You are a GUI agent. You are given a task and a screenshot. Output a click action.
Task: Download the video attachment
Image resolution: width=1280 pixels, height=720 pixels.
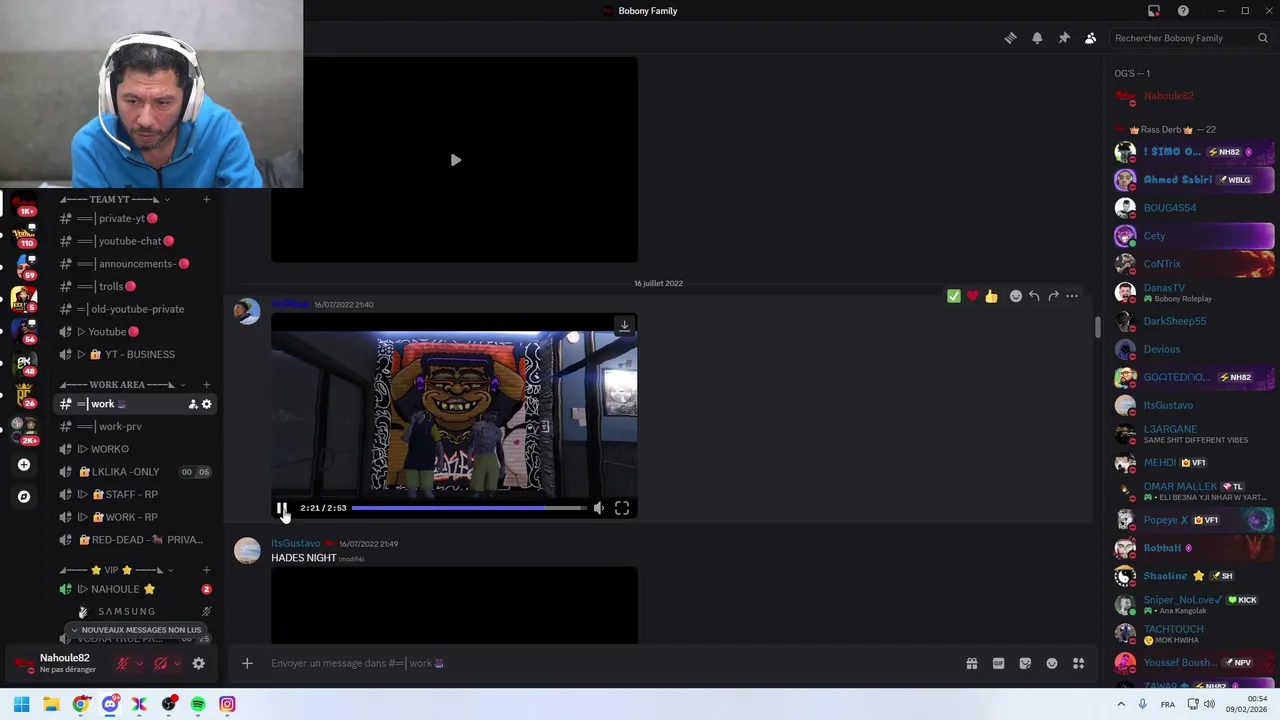(624, 325)
